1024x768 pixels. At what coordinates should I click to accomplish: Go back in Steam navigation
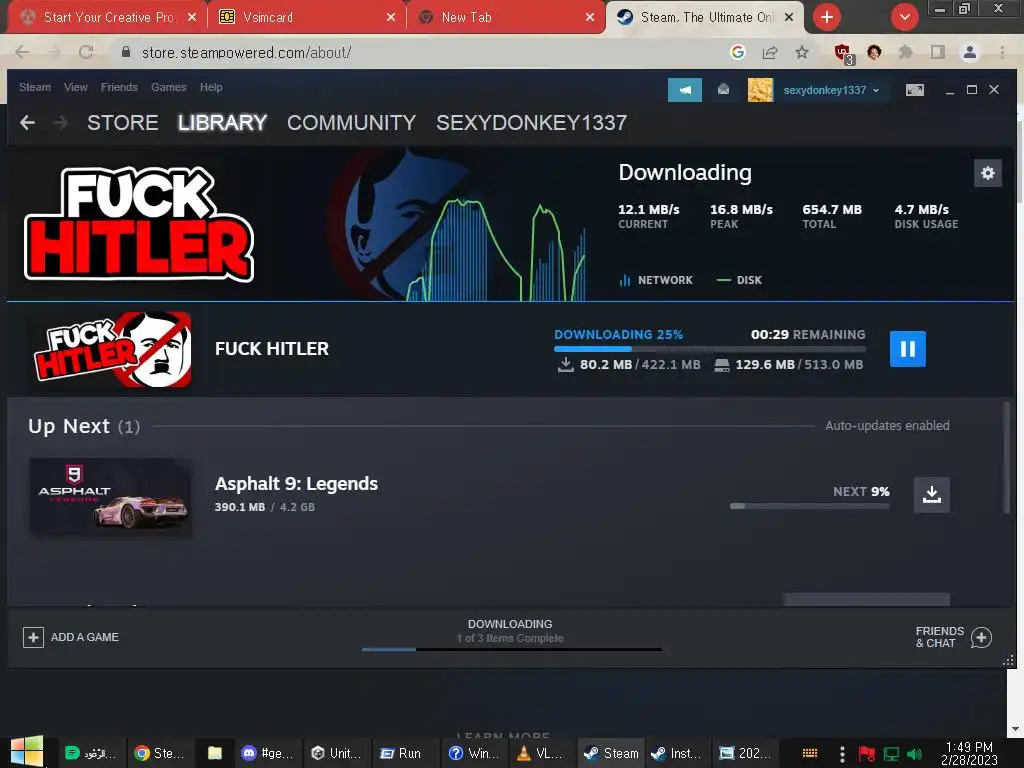(27, 122)
